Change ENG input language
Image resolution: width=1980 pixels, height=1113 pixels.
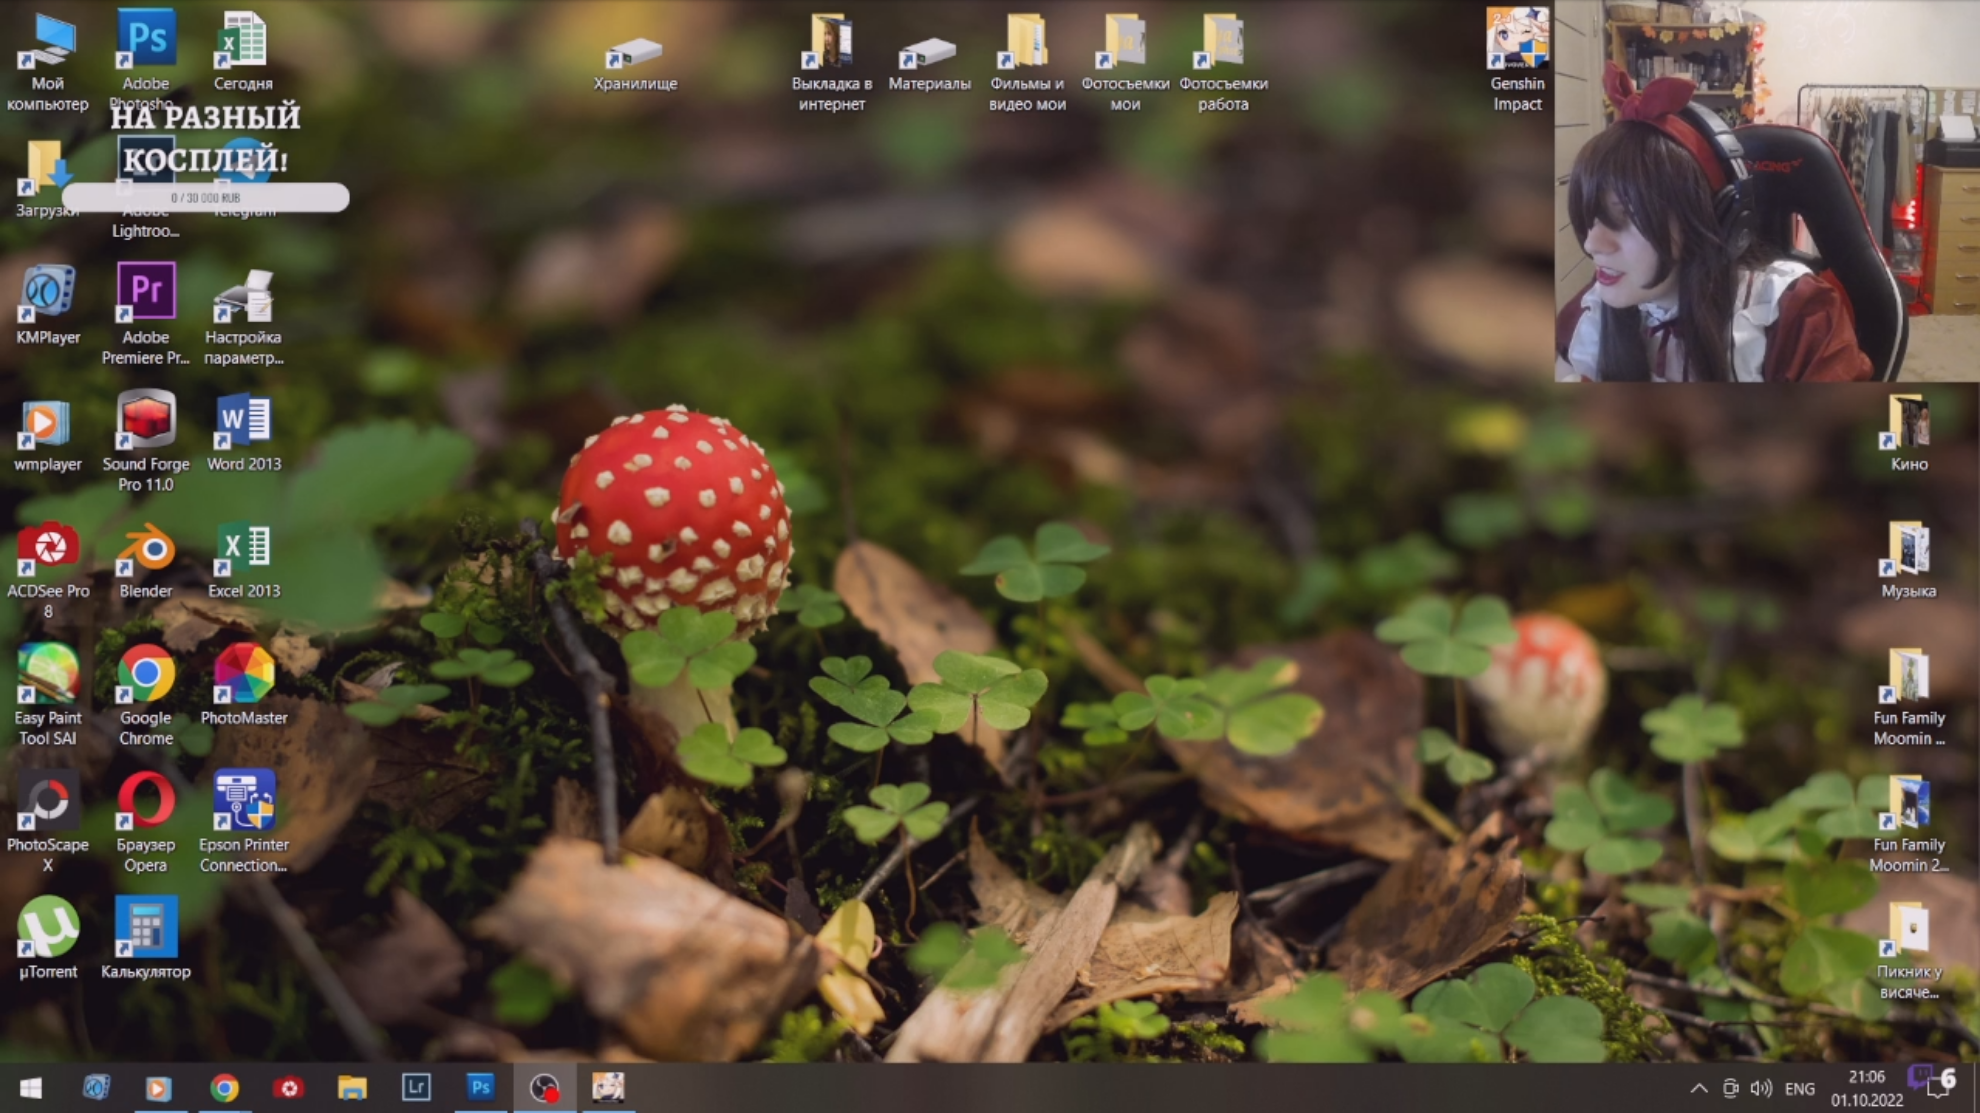tap(1799, 1088)
